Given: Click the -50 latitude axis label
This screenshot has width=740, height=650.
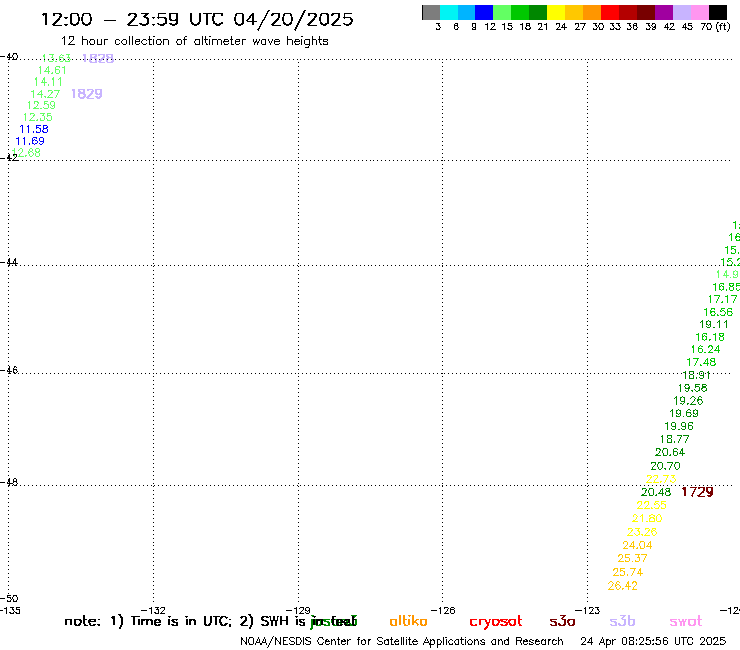Looking at the screenshot, I should pos(9,599).
